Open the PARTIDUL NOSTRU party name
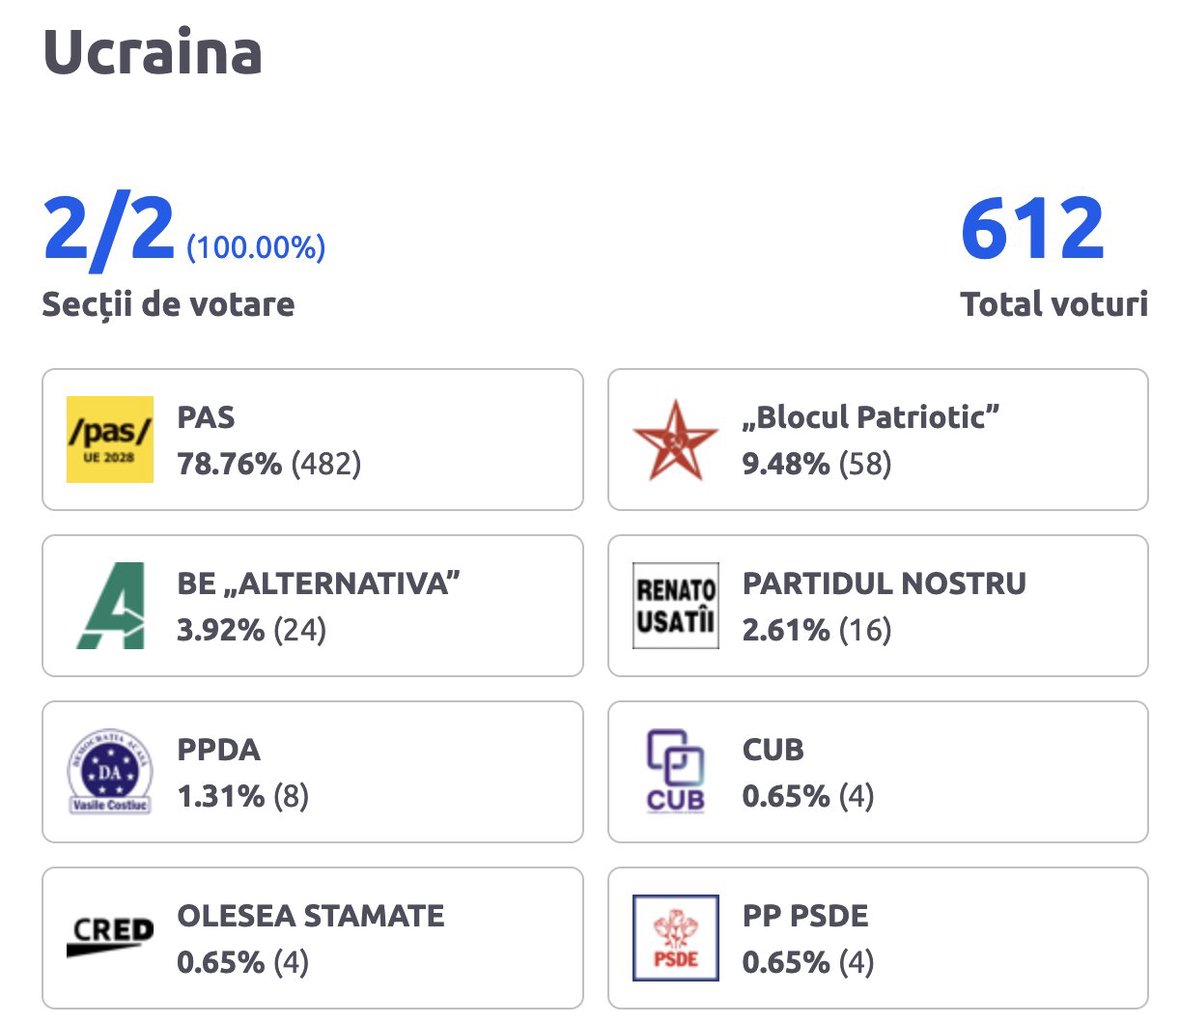The height and width of the screenshot is (1024, 1180). pos(884,583)
